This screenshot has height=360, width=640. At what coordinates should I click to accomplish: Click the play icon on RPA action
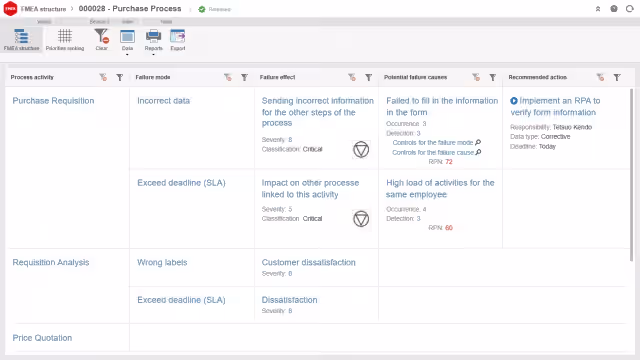tap(514, 100)
